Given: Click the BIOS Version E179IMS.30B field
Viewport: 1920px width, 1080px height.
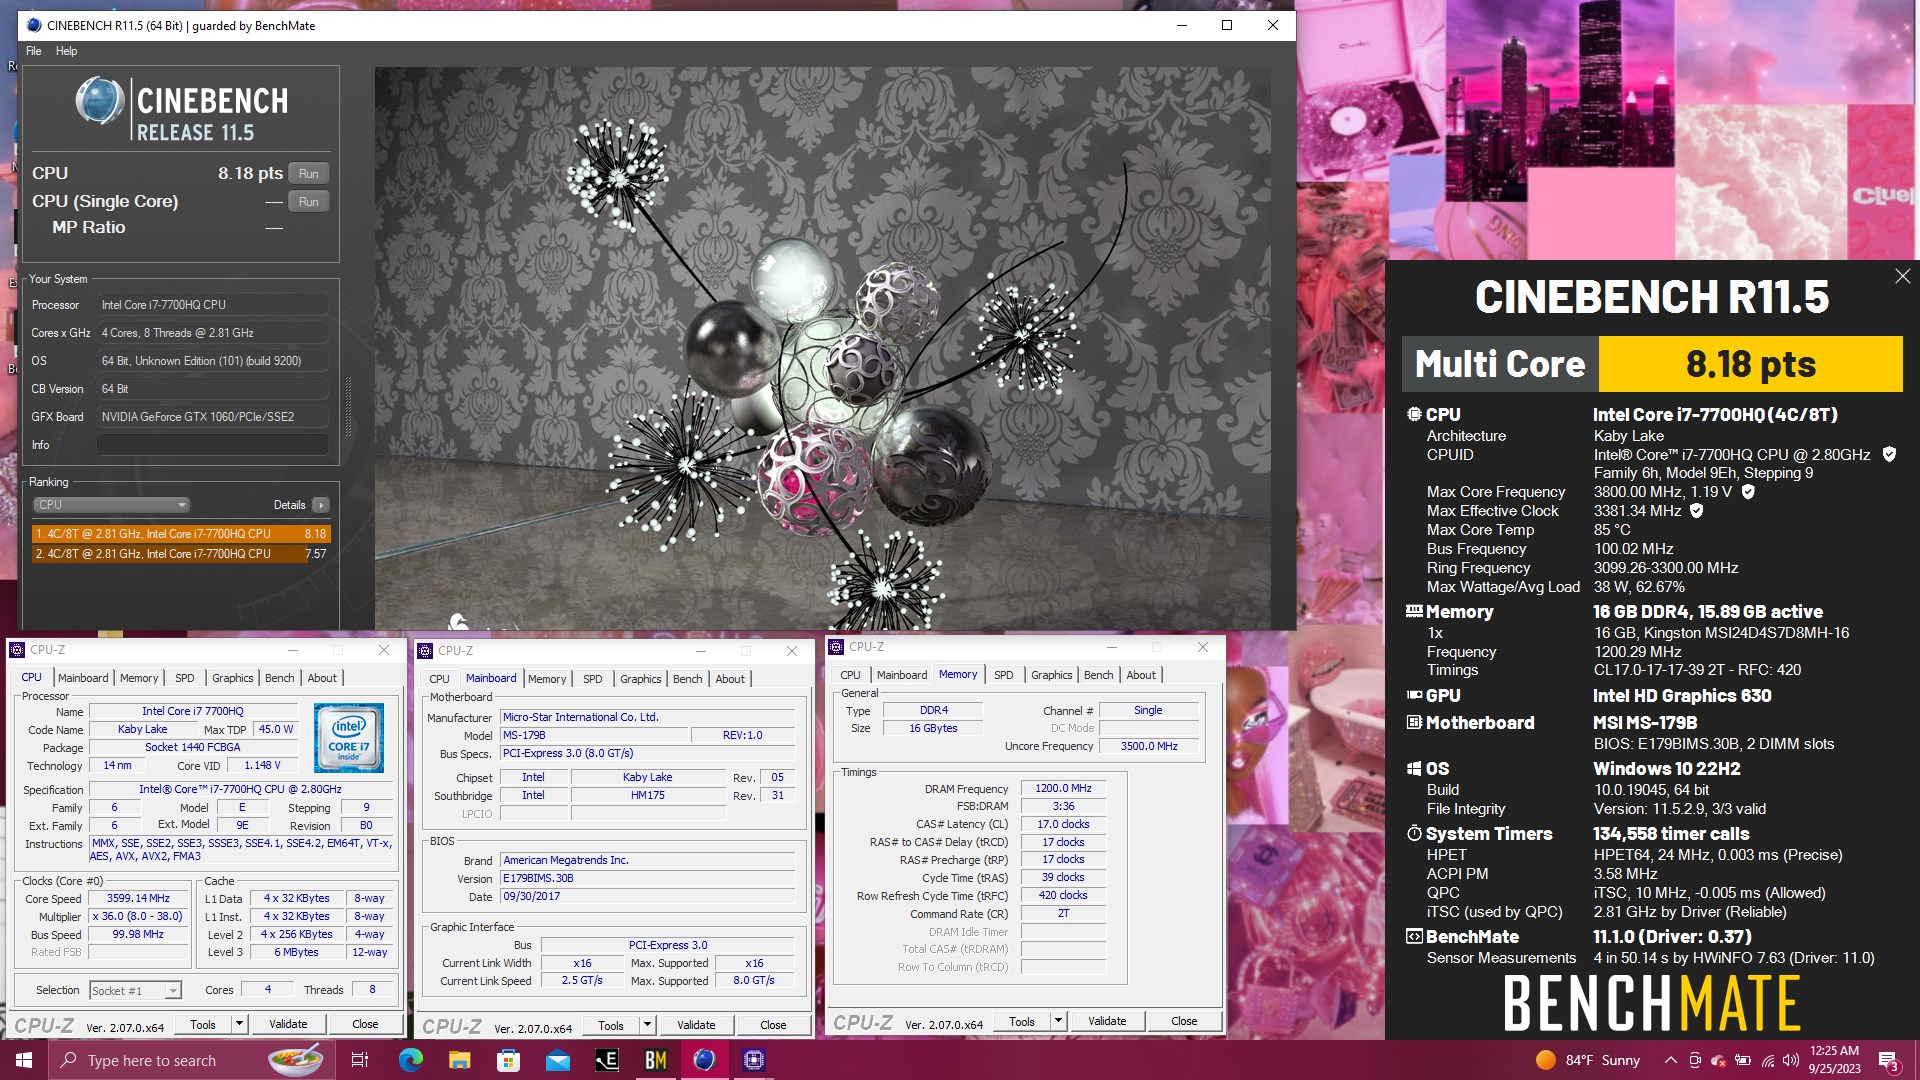Looking at the screenshot, I should [x=648, y=878].
